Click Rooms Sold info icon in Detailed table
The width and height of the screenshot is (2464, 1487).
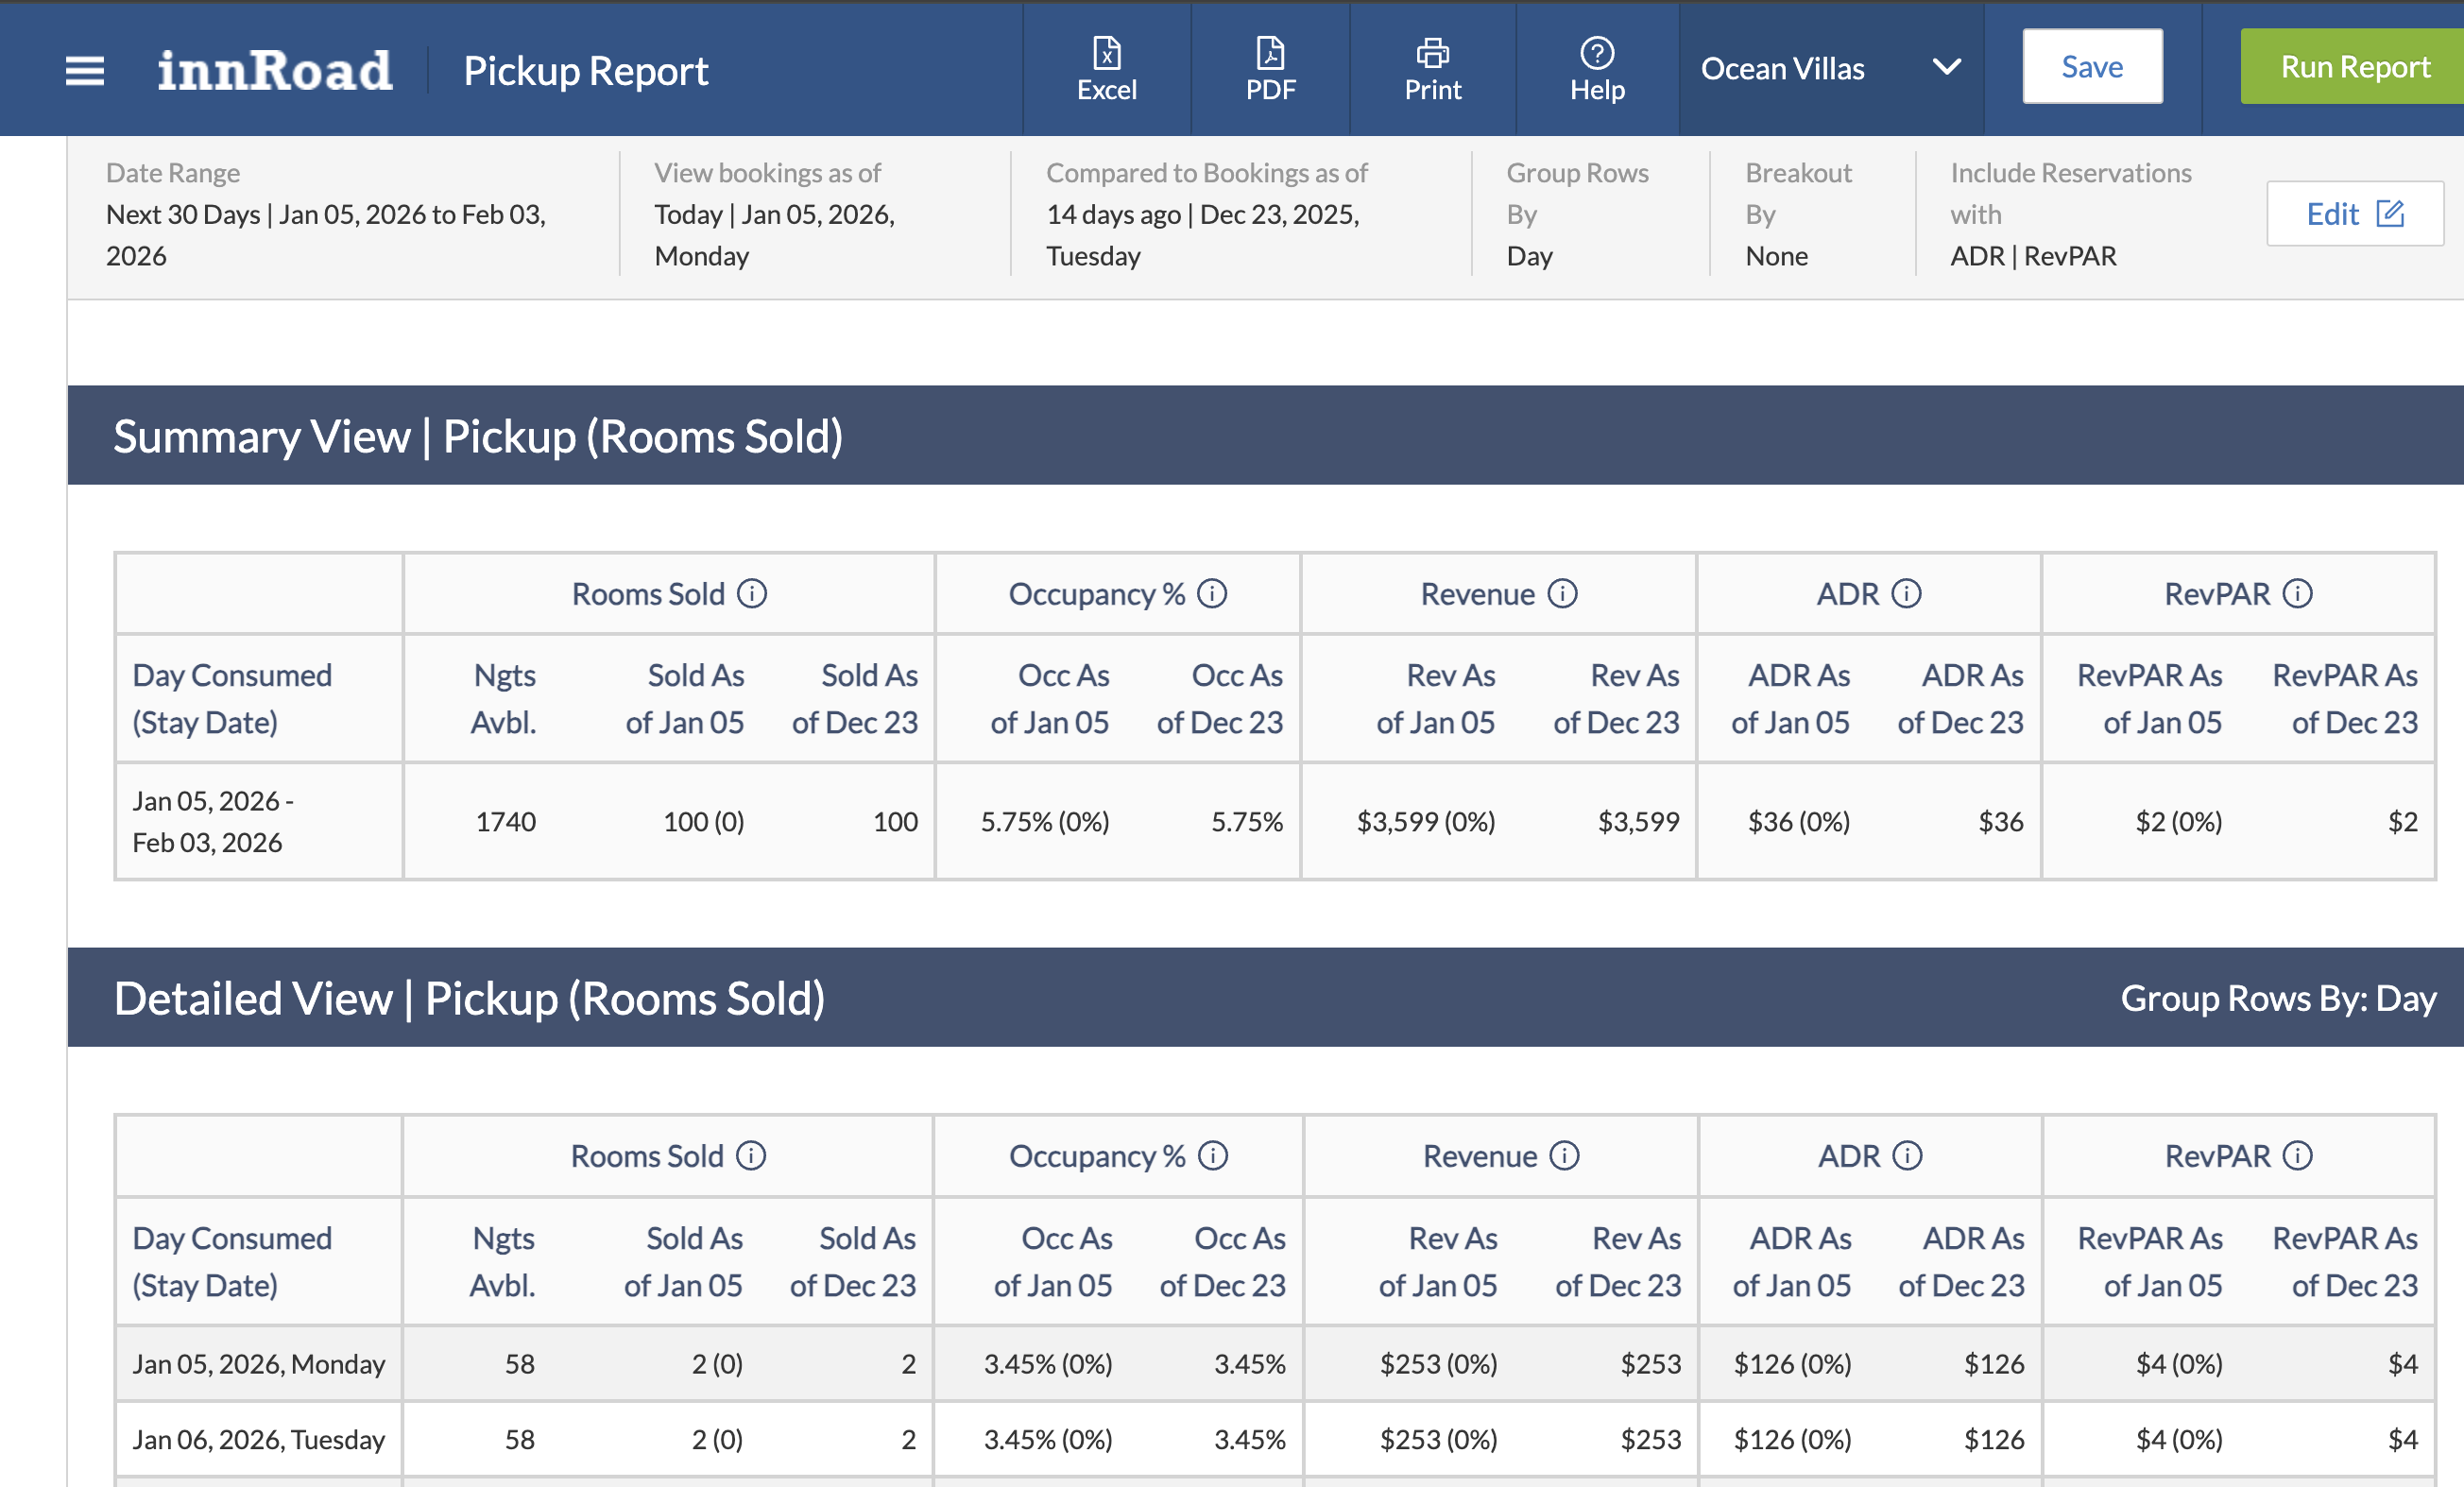click(x=751, y=1156)
